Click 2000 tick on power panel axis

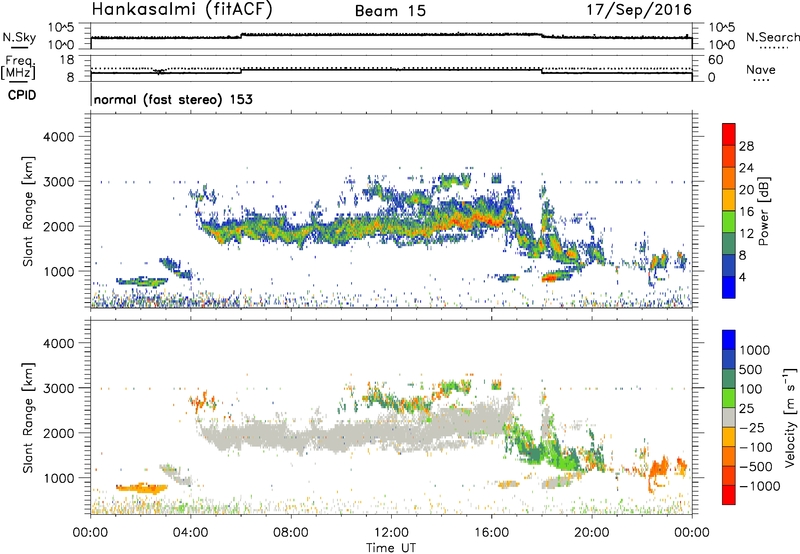click(x=59, y=226)
